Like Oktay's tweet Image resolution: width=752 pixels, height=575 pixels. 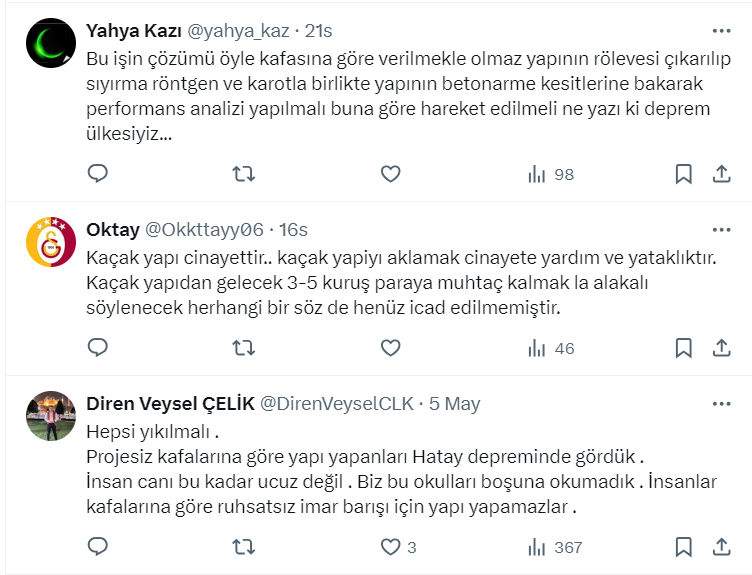[390, 348]
